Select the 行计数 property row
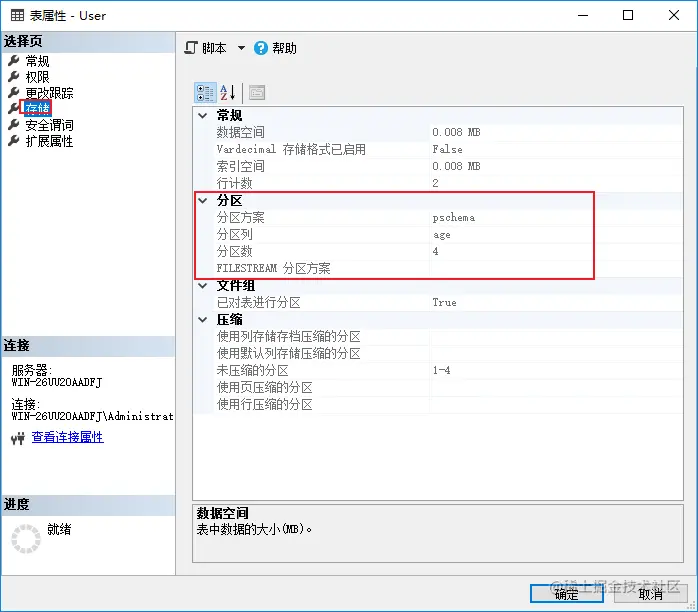Image resolution: width=698 pixels, height=612 pixels. pyautogui.click(x=448, y=183)
